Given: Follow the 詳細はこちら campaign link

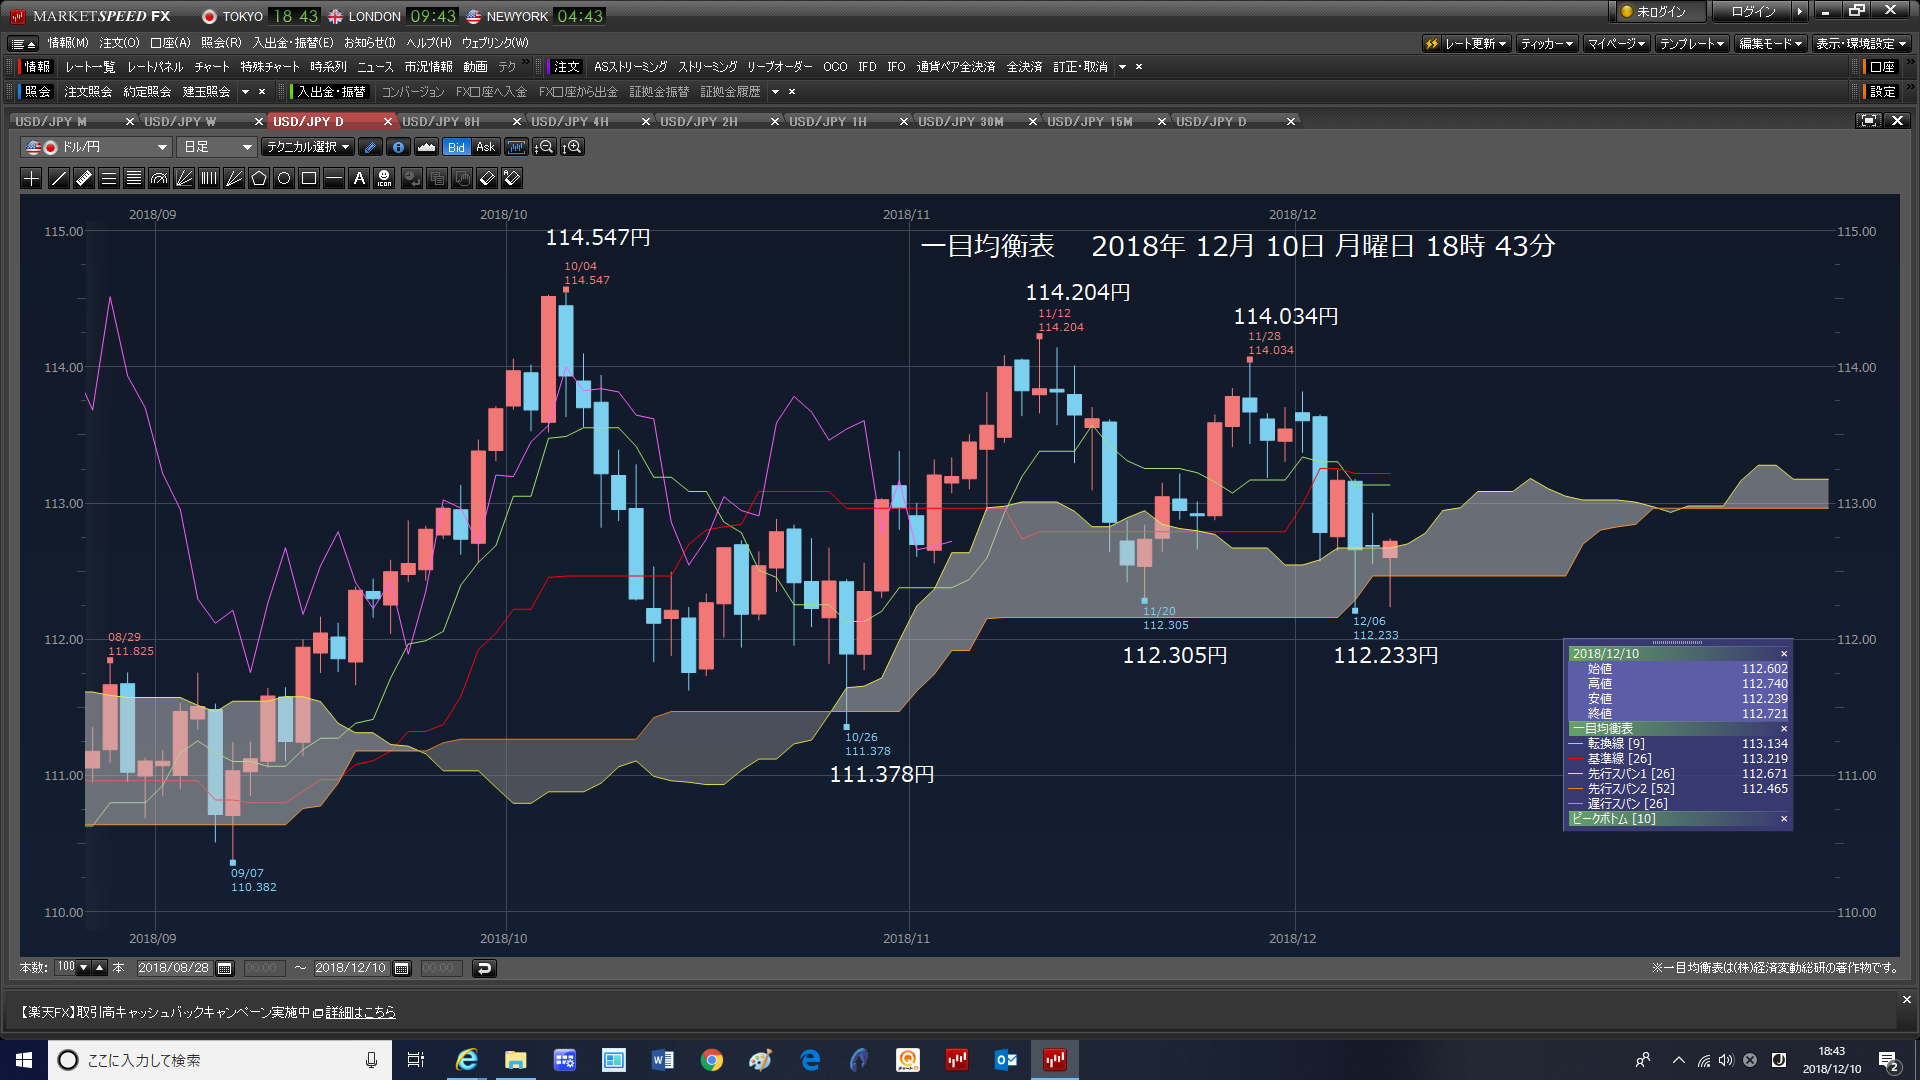Looking at the screenshot, I should coord(360,1013).
